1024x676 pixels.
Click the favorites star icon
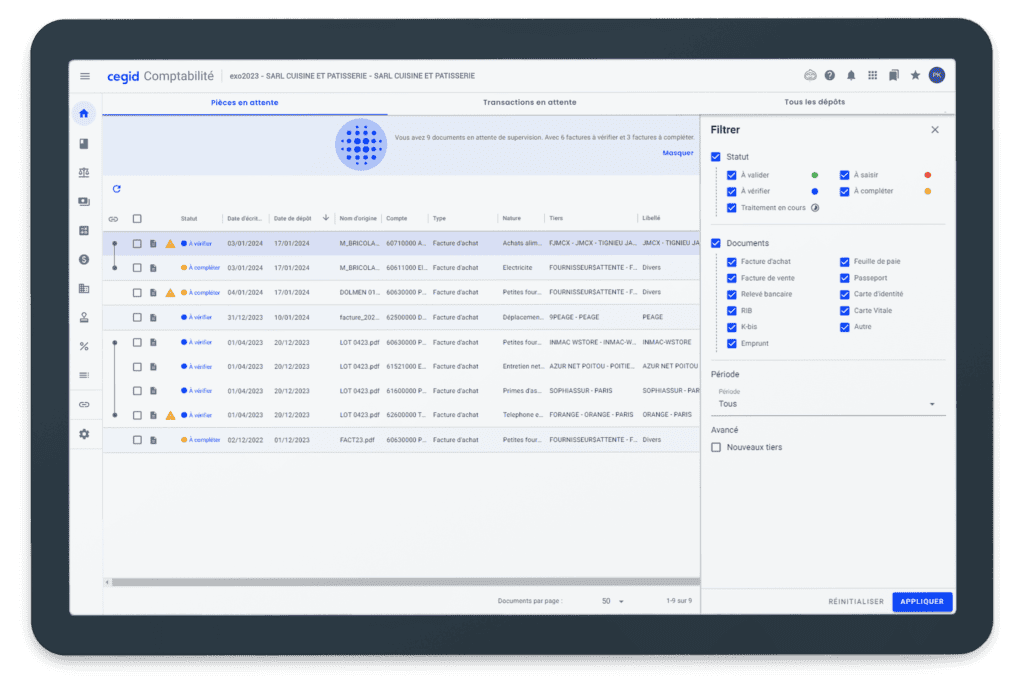(x=915, y=76)
